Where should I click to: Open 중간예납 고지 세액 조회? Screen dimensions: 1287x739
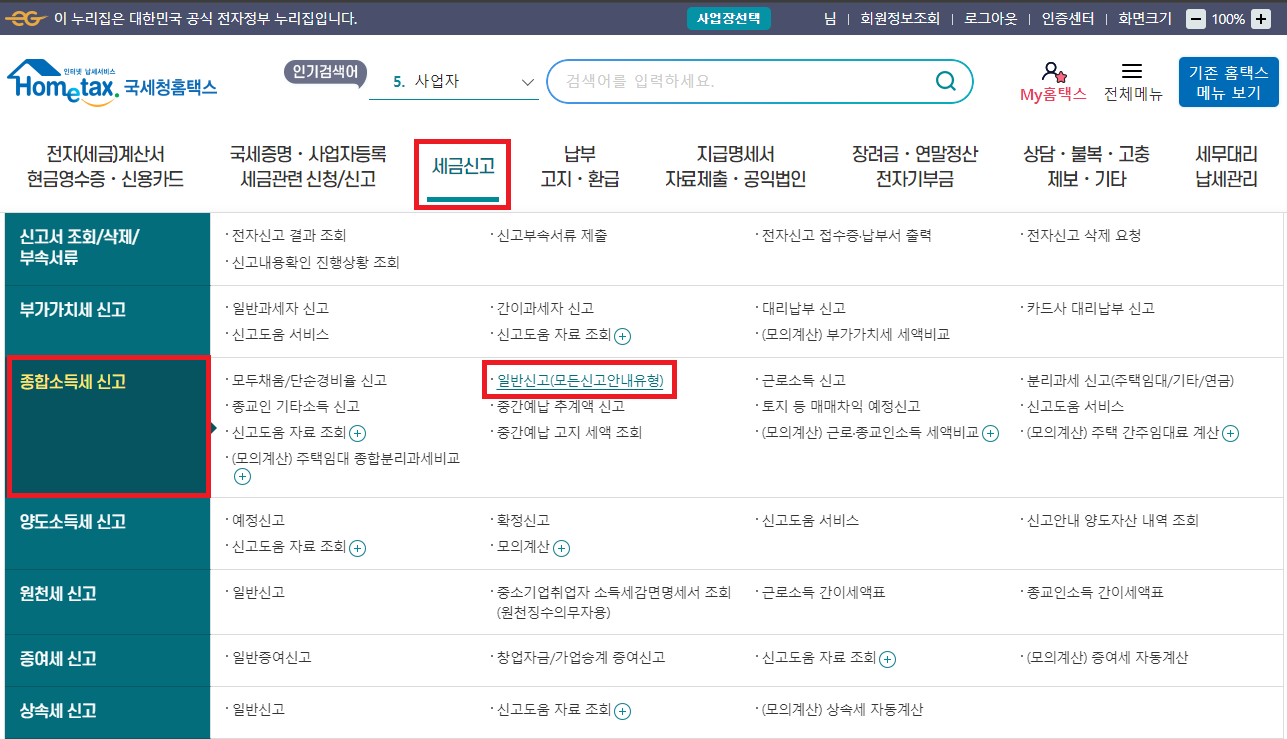[569, 433]
